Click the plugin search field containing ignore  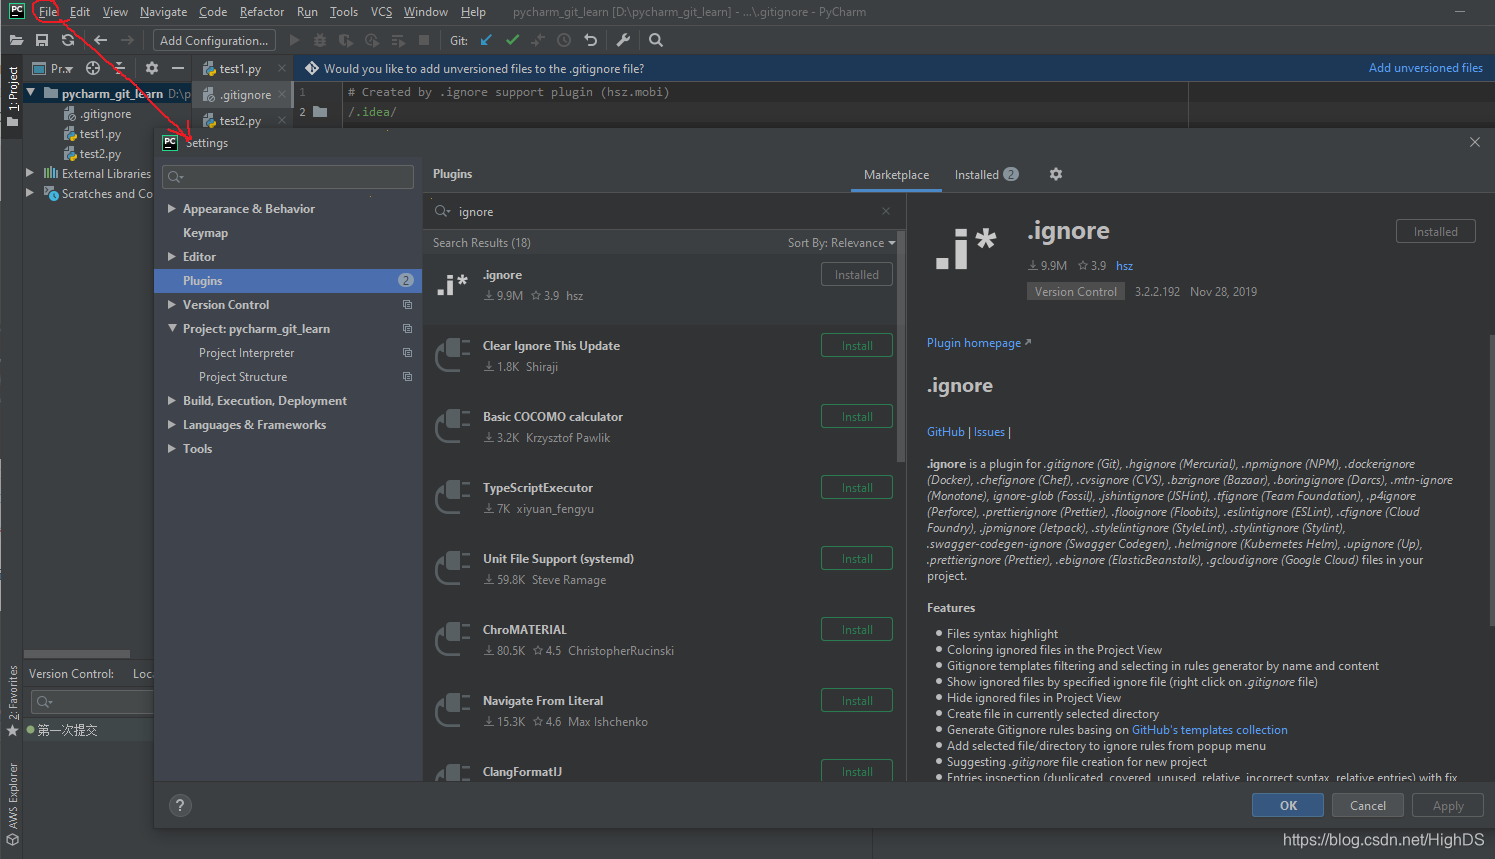coord(664,211)
